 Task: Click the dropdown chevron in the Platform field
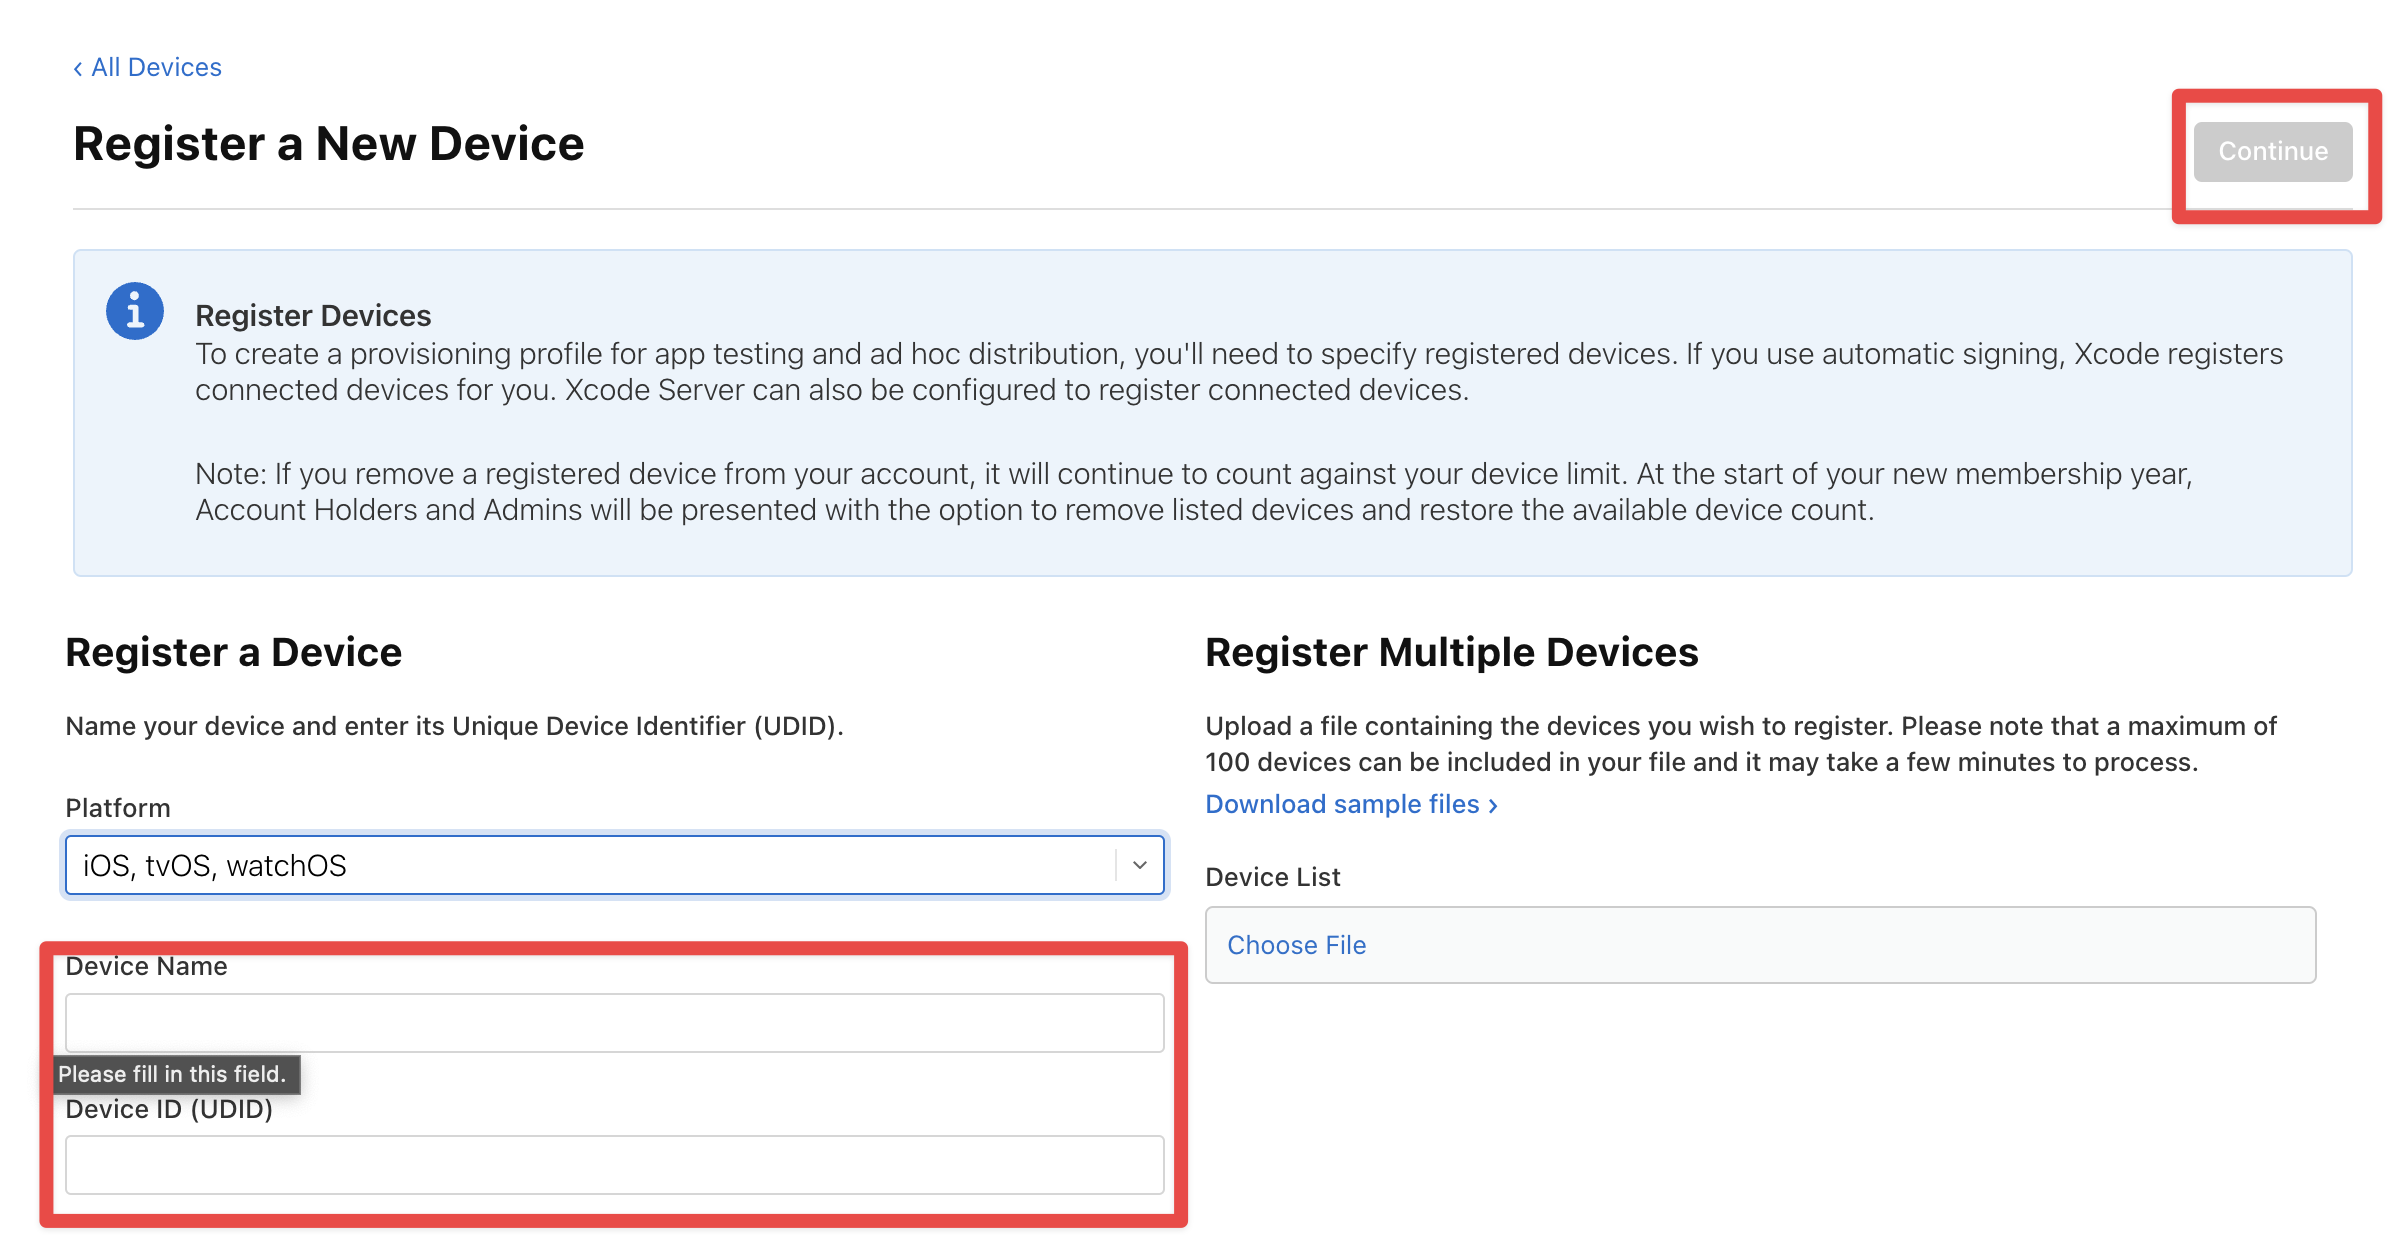pyautogui.click(x=1137, y=866)
